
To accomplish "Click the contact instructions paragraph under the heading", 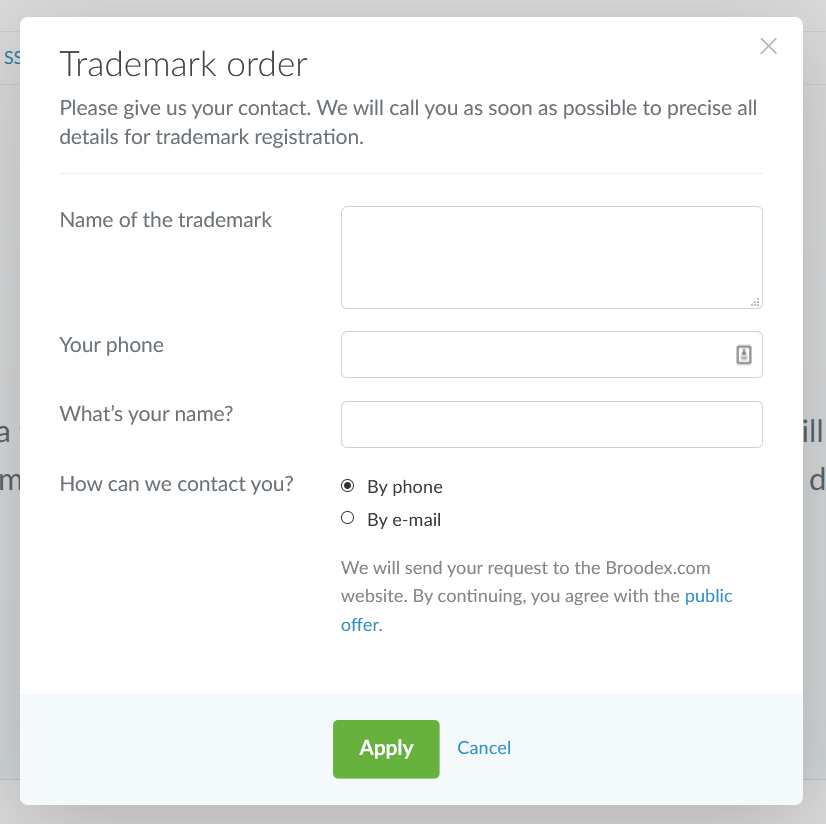I will (408, 122).
